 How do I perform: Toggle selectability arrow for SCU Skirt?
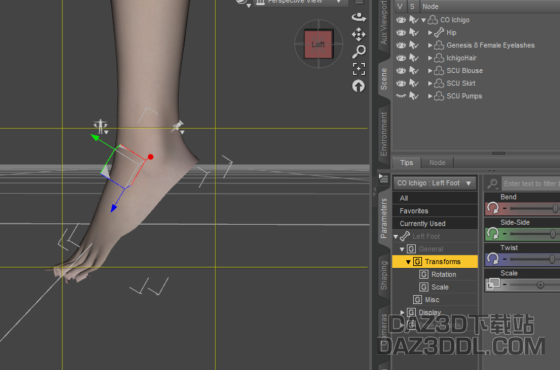(414, 83)
